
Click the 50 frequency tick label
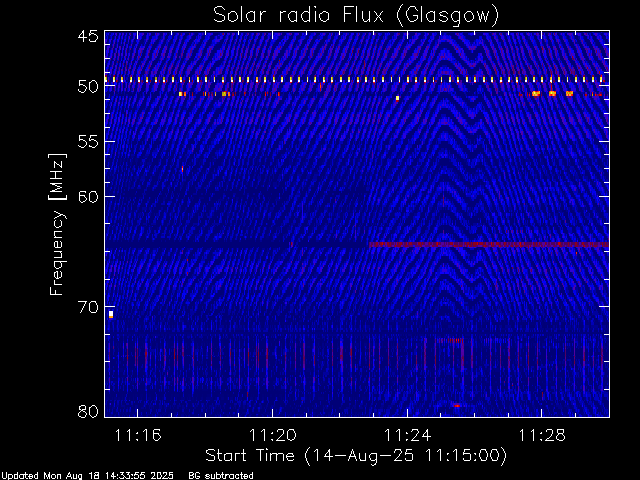pyautogui.click(x=88, y=87)
